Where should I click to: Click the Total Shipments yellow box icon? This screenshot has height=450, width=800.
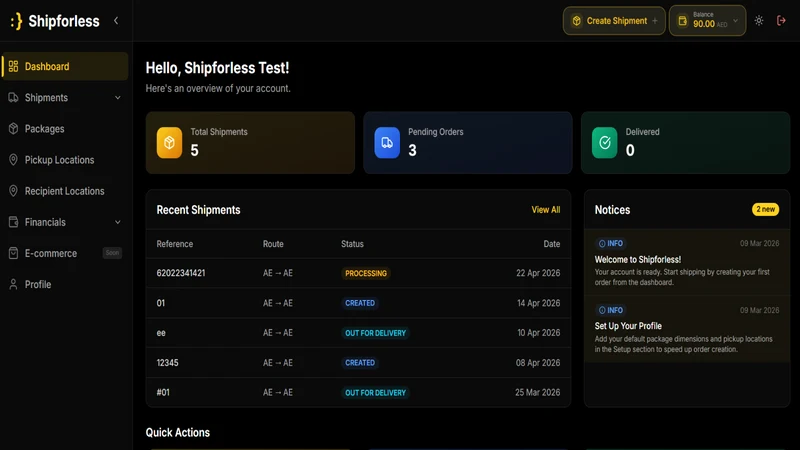point(169,142)
